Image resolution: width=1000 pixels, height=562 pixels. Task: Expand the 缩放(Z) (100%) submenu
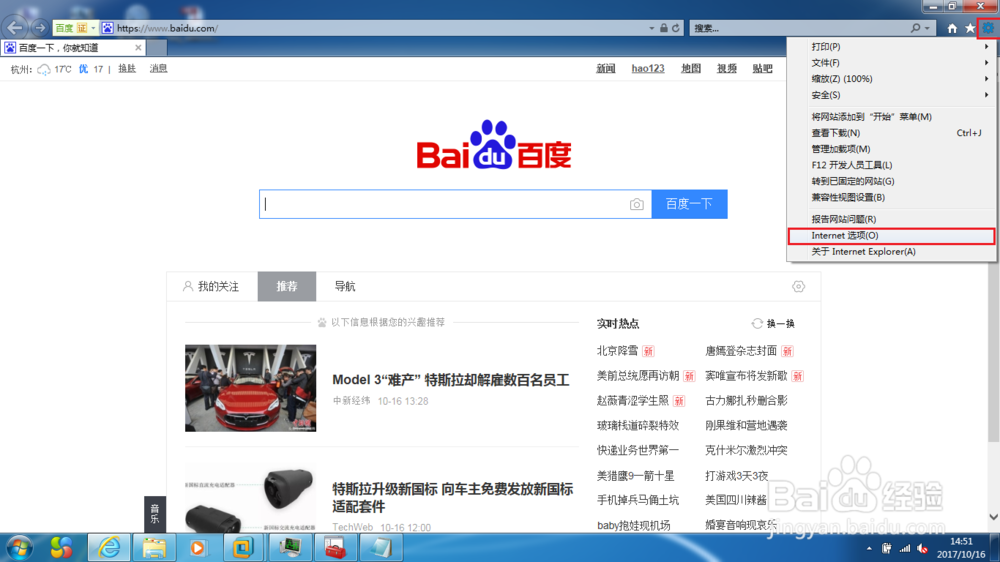(x=892, y=79)
